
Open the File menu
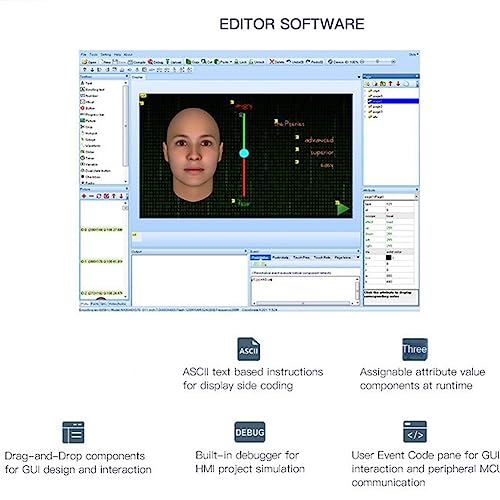pyautogui.click(x=83, y=54)
